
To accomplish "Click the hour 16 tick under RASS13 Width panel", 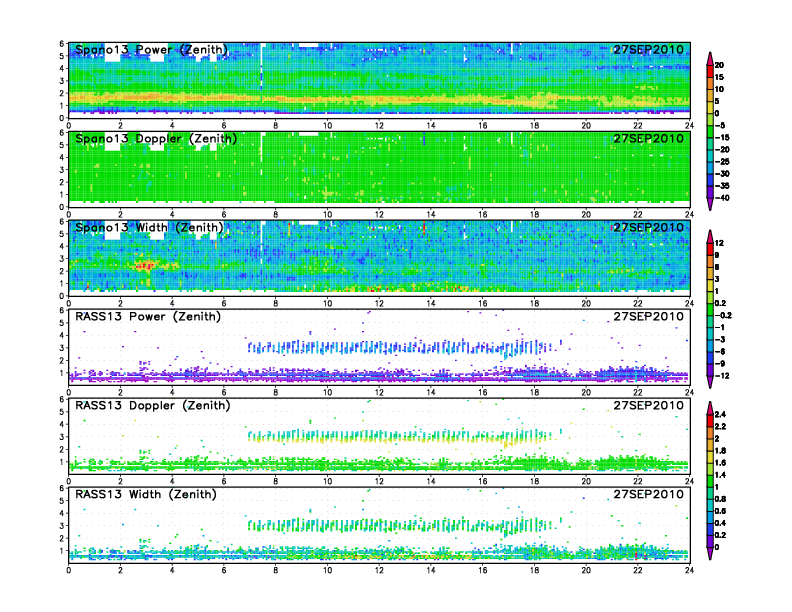I will coord(483,570).
